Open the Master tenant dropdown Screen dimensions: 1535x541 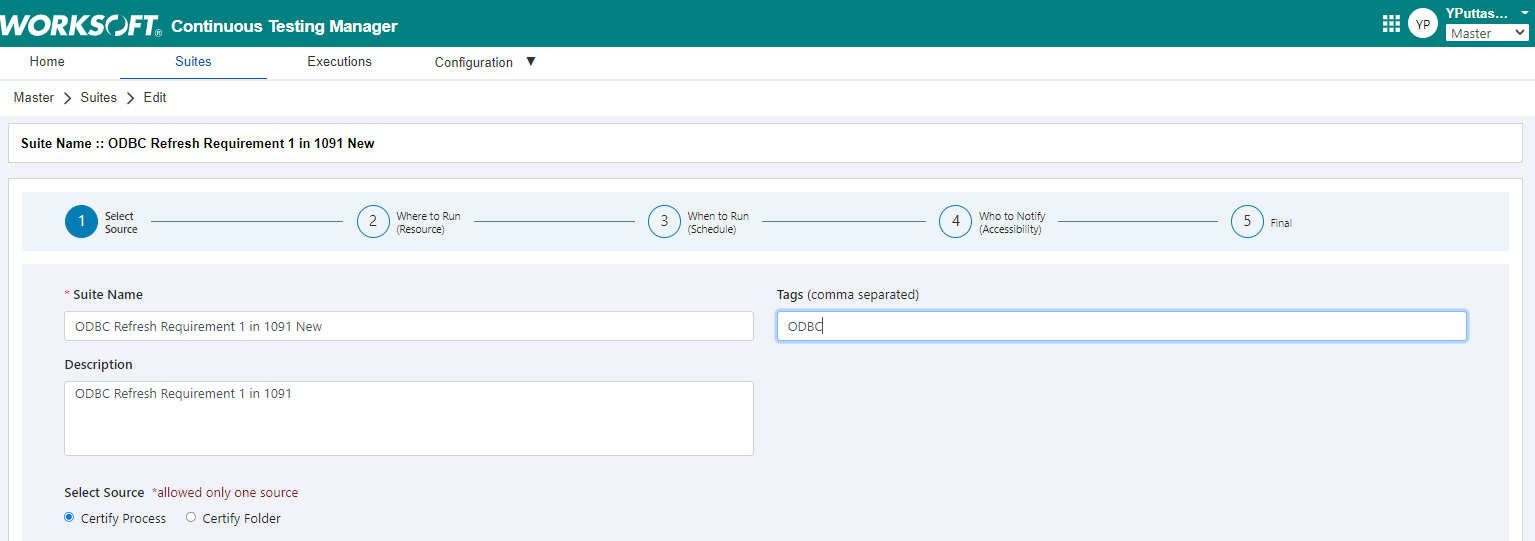1487,33
